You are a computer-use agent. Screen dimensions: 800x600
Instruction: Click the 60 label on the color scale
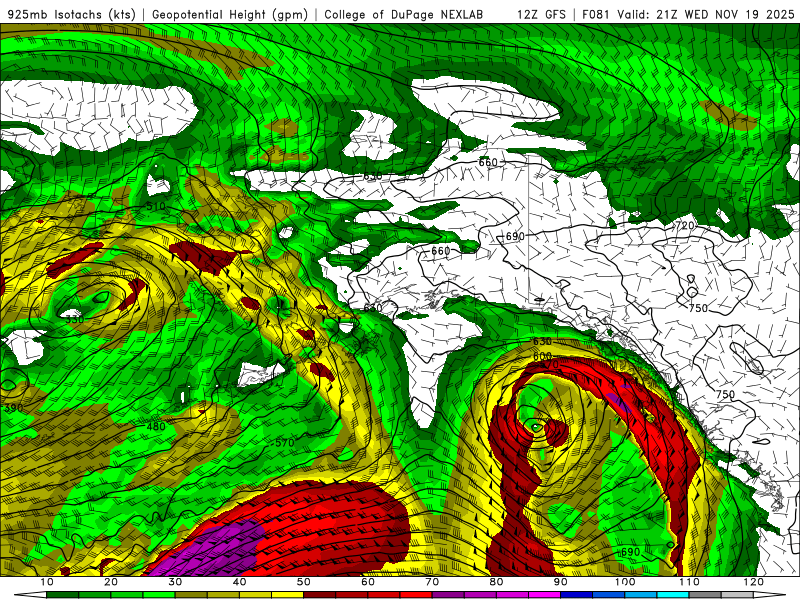click(x=368, y=582)
